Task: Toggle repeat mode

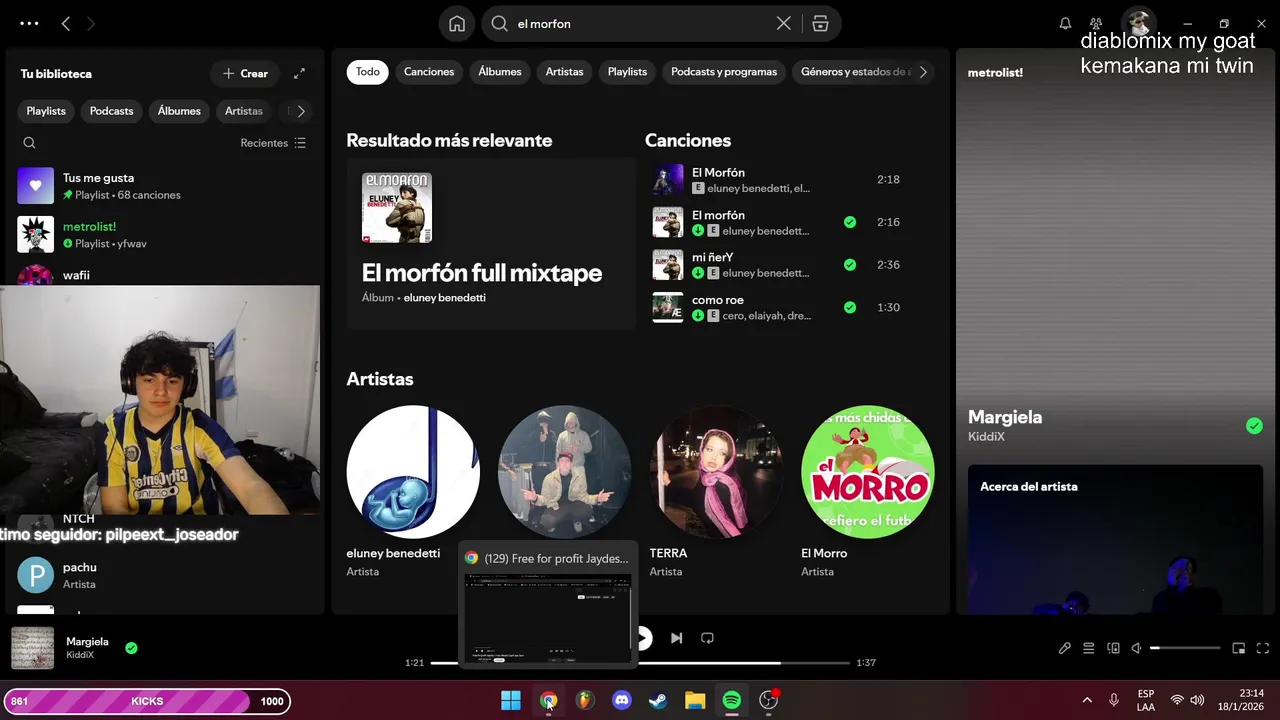Action: pos(707,638)
